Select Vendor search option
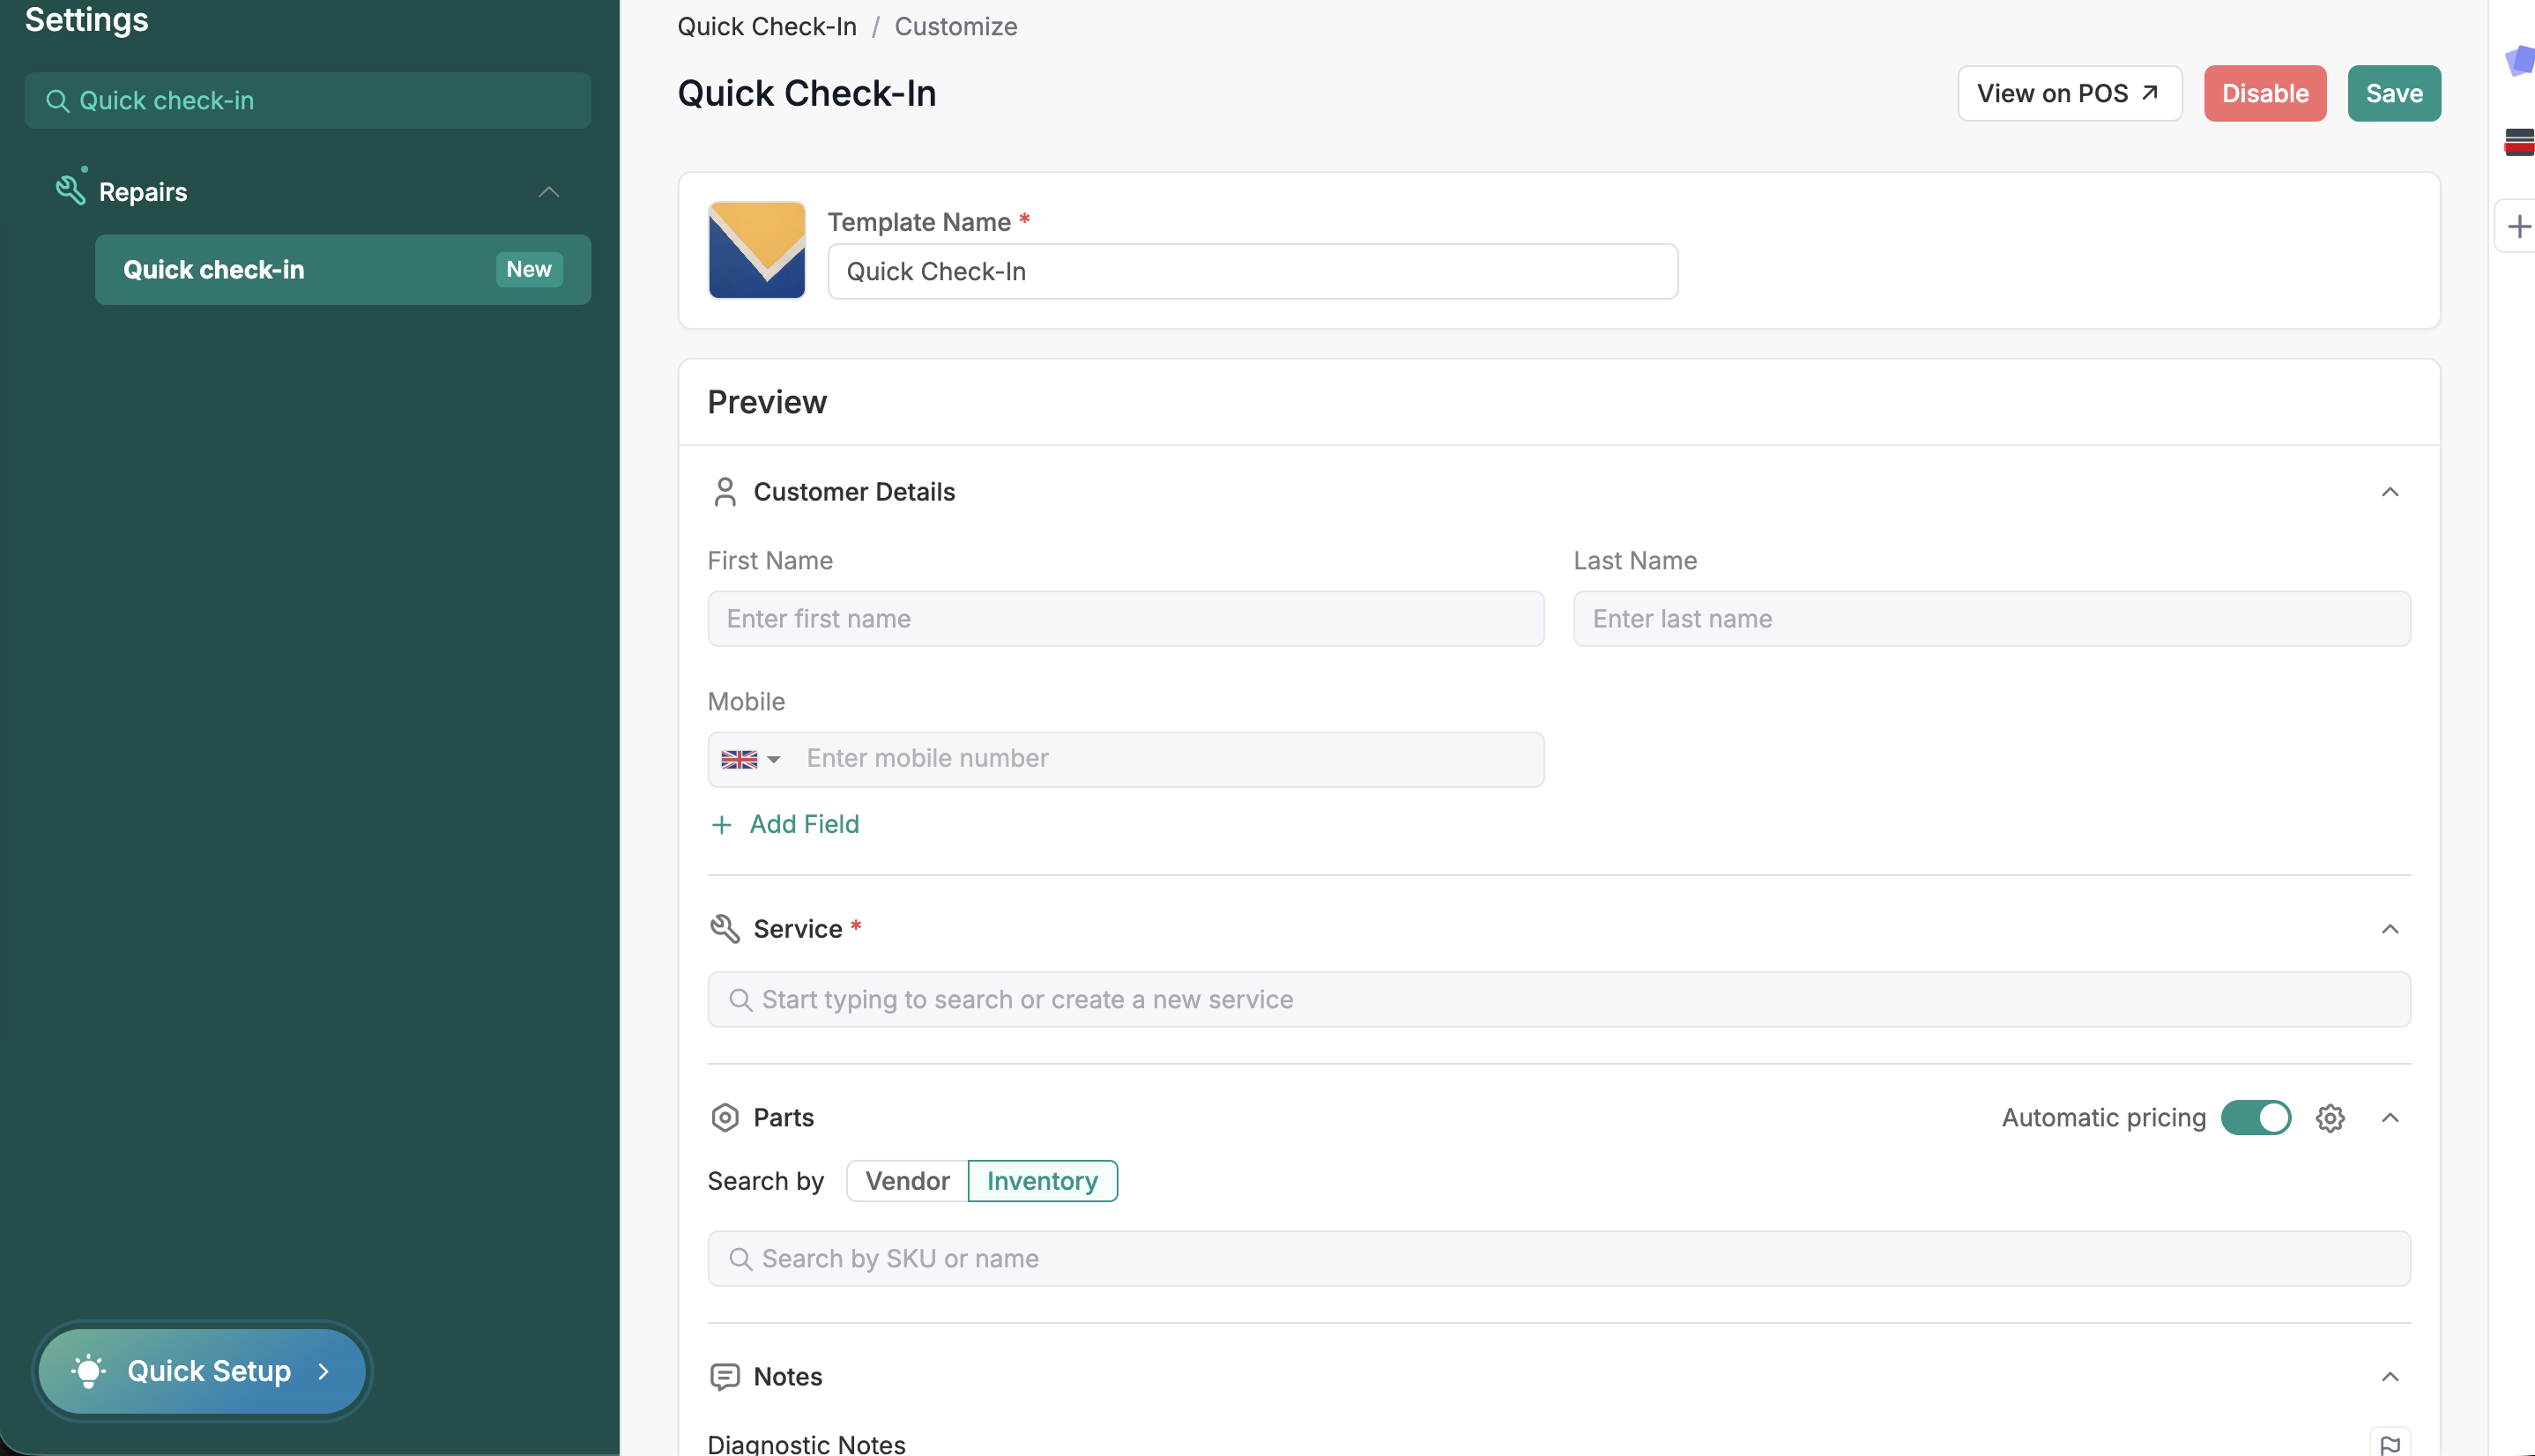Screen dimensions: 2535x1456 tap(907, 1181)
